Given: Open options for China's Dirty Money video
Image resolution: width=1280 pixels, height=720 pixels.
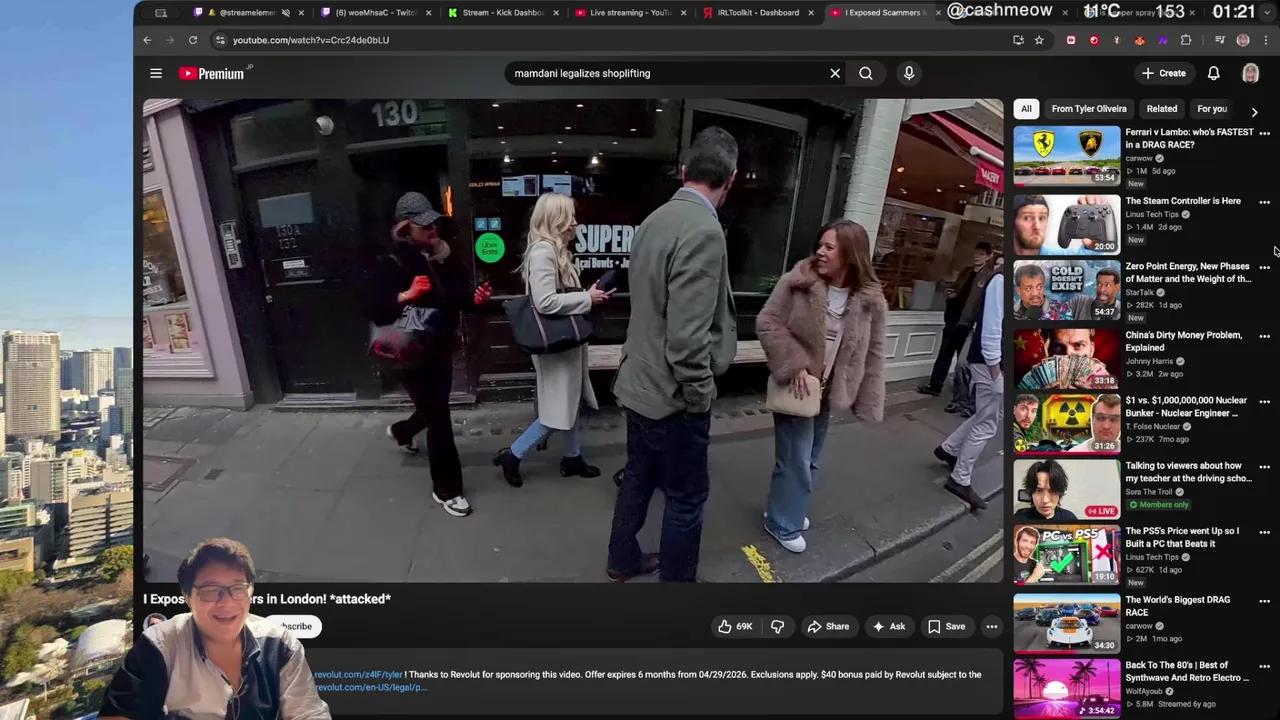Looking at the screenshot, I should [x=1264, y=337].
